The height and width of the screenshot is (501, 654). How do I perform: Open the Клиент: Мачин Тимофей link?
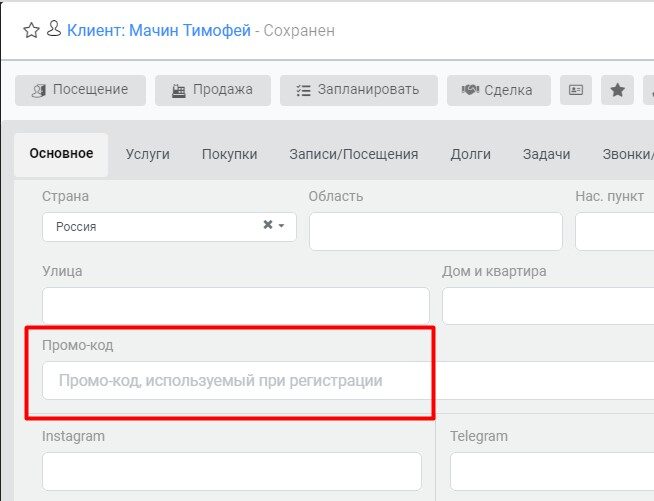[x=158, y=30]
